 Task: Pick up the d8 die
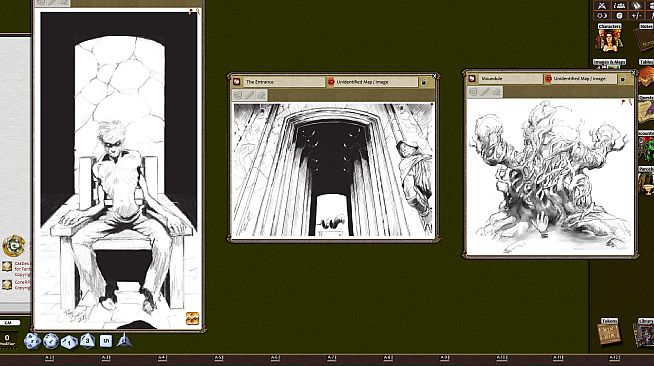87,341
